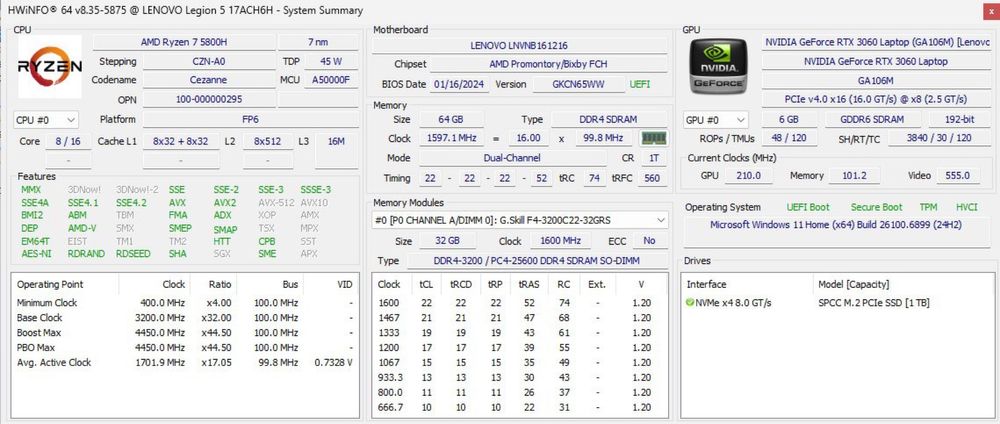The image size is (1000, 424).
Task: Click the 3840 / 30 / 120 shaders field
Action: pyautogui.click(x=940, y=138)
